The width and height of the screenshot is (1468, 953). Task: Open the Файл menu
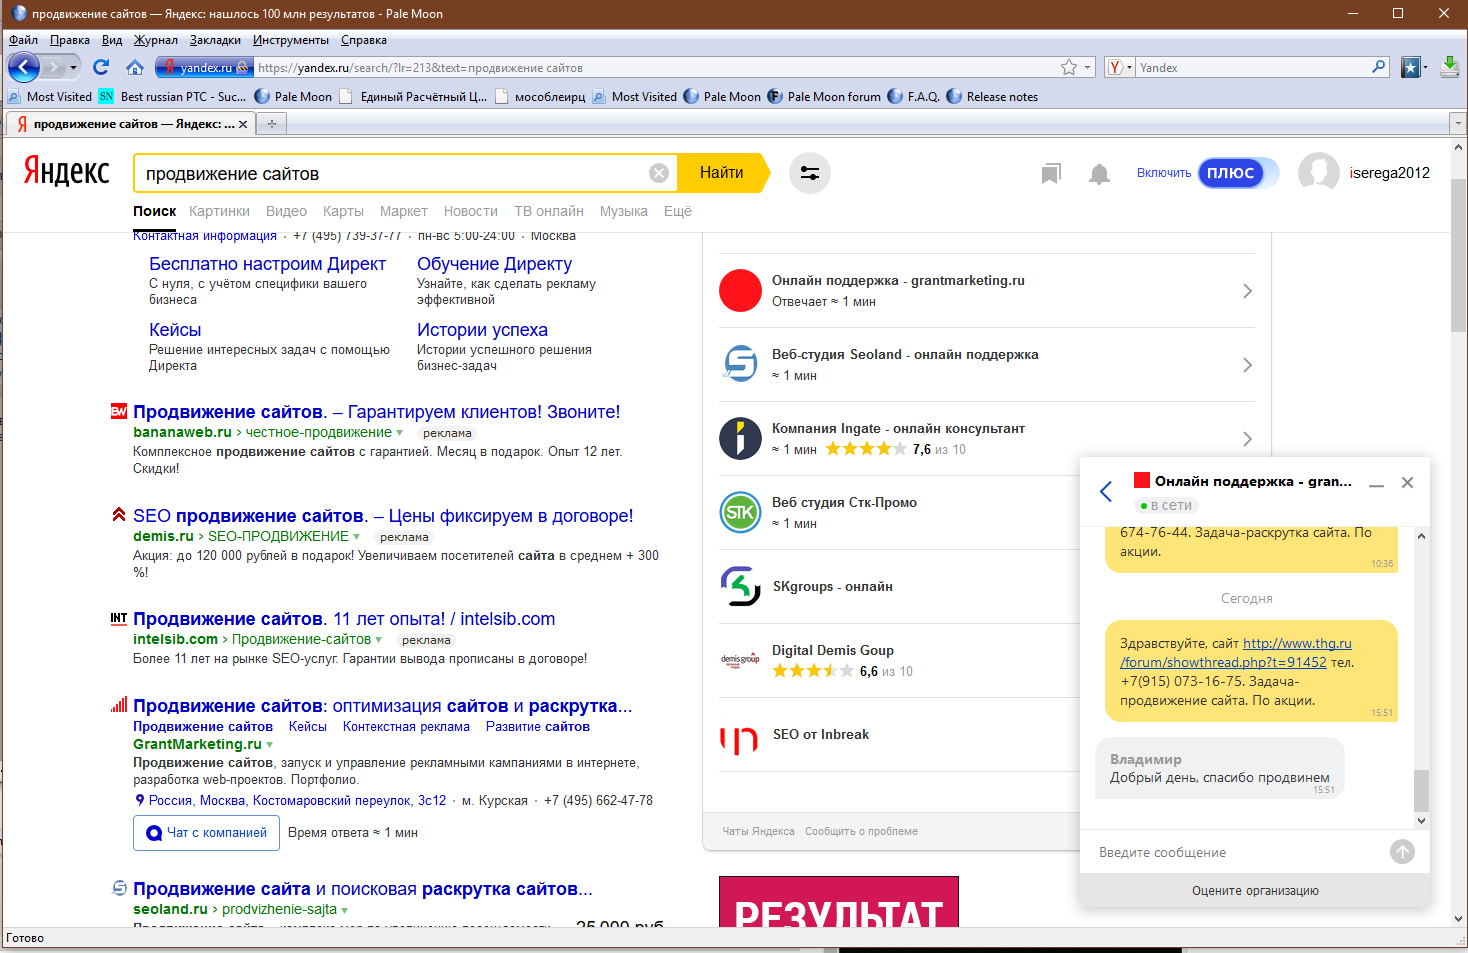(23, 40)
